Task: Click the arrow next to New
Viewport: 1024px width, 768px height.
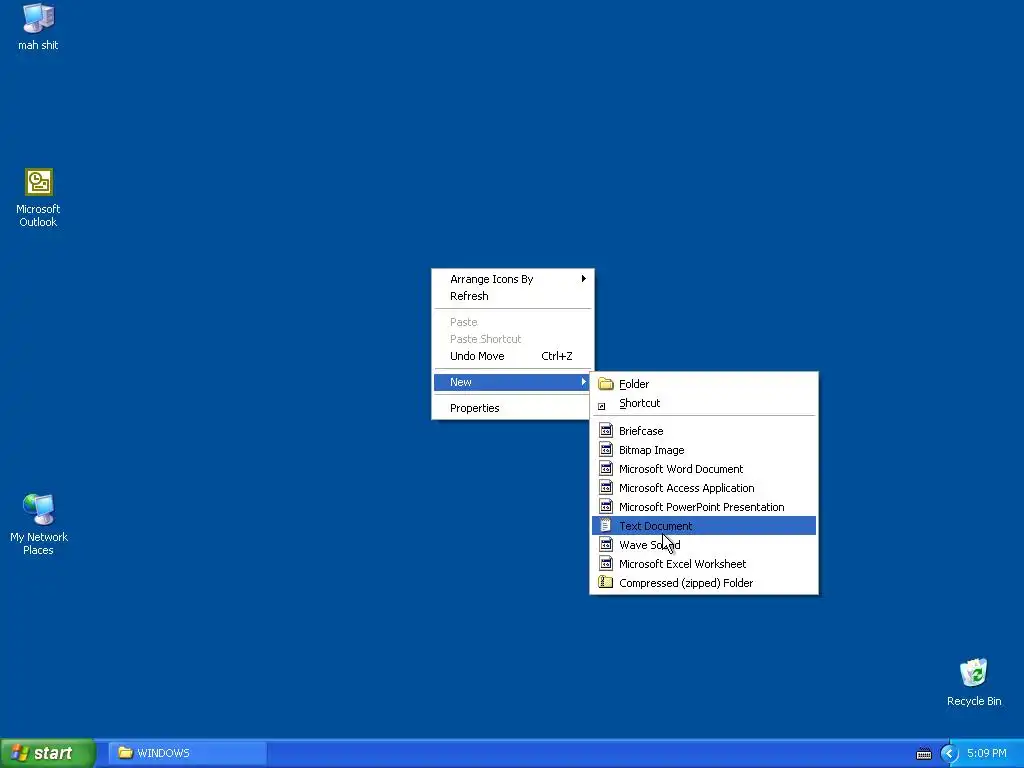Action: point(583,382)
